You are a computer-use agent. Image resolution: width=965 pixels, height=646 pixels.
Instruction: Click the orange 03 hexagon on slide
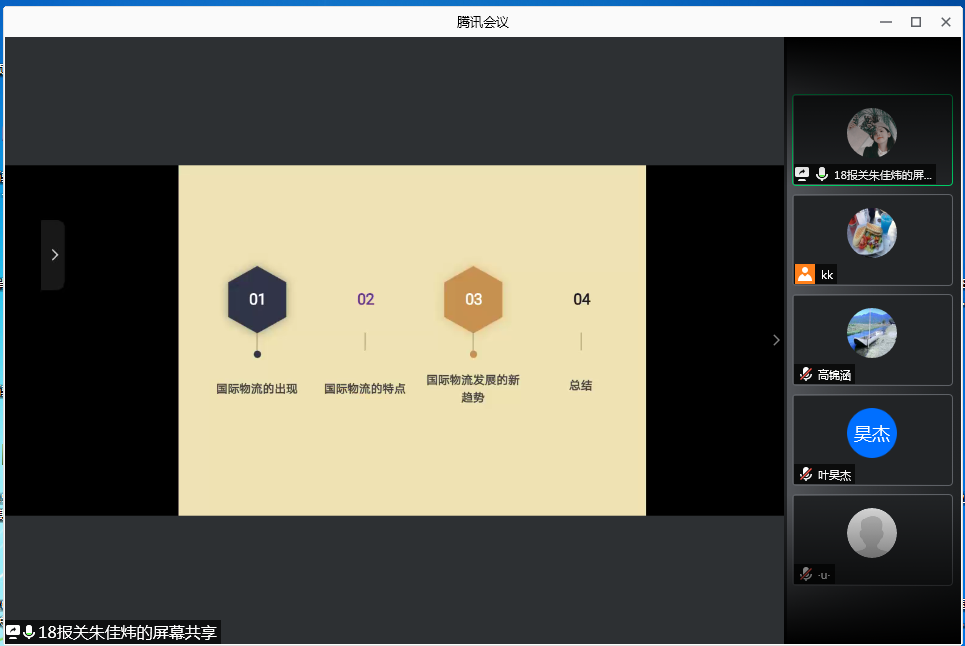[473, 299]
